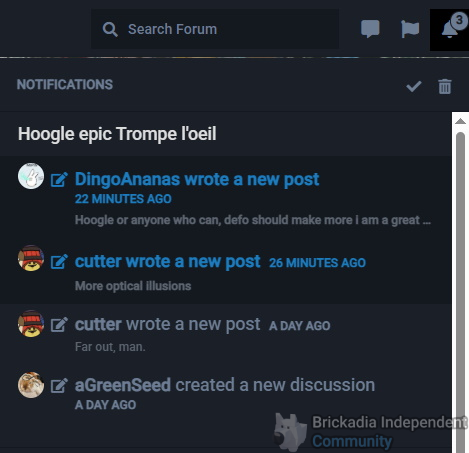469x453 pixels.
Task: Delete all notifications with trash icon
Action: [x=445, y=86]
